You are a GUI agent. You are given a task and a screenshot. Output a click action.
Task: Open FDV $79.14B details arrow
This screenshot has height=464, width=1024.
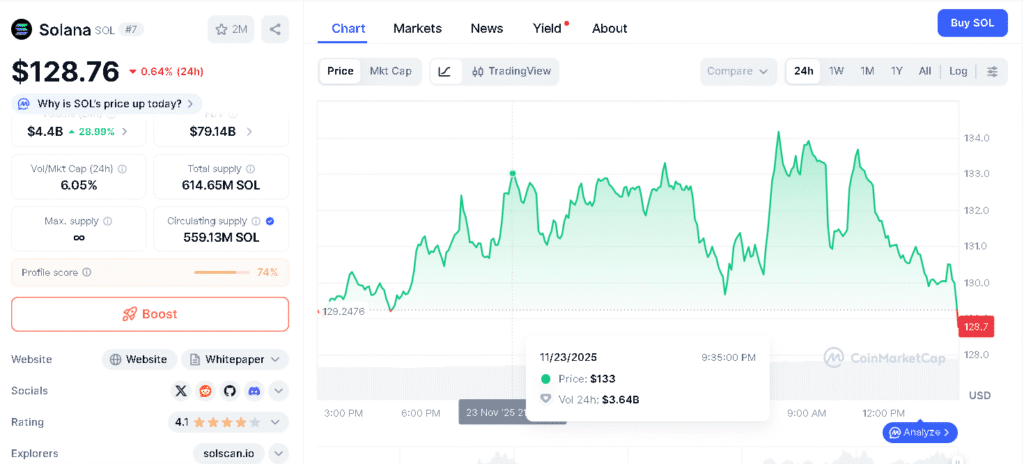tap(249, 131)
